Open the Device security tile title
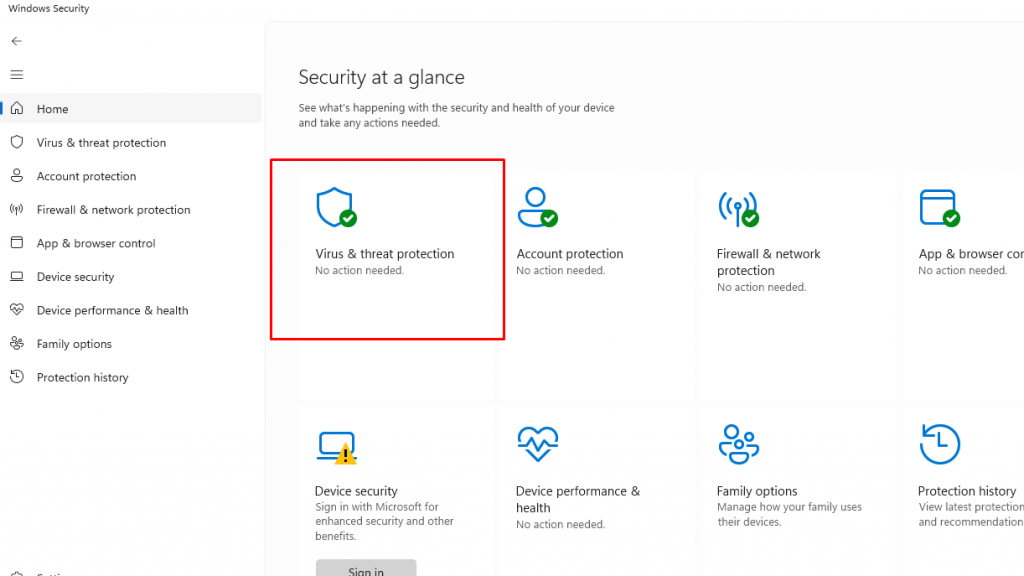This screenshot has width=1024, height=576. [x=356, y=490]
